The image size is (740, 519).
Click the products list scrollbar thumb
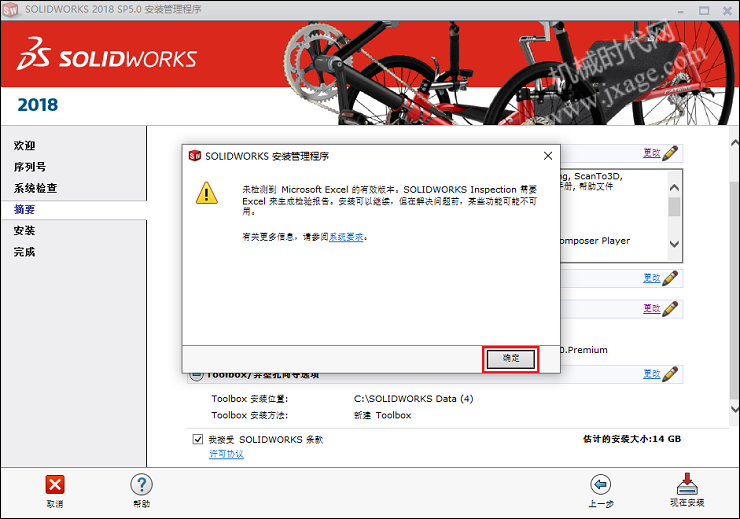674,206
